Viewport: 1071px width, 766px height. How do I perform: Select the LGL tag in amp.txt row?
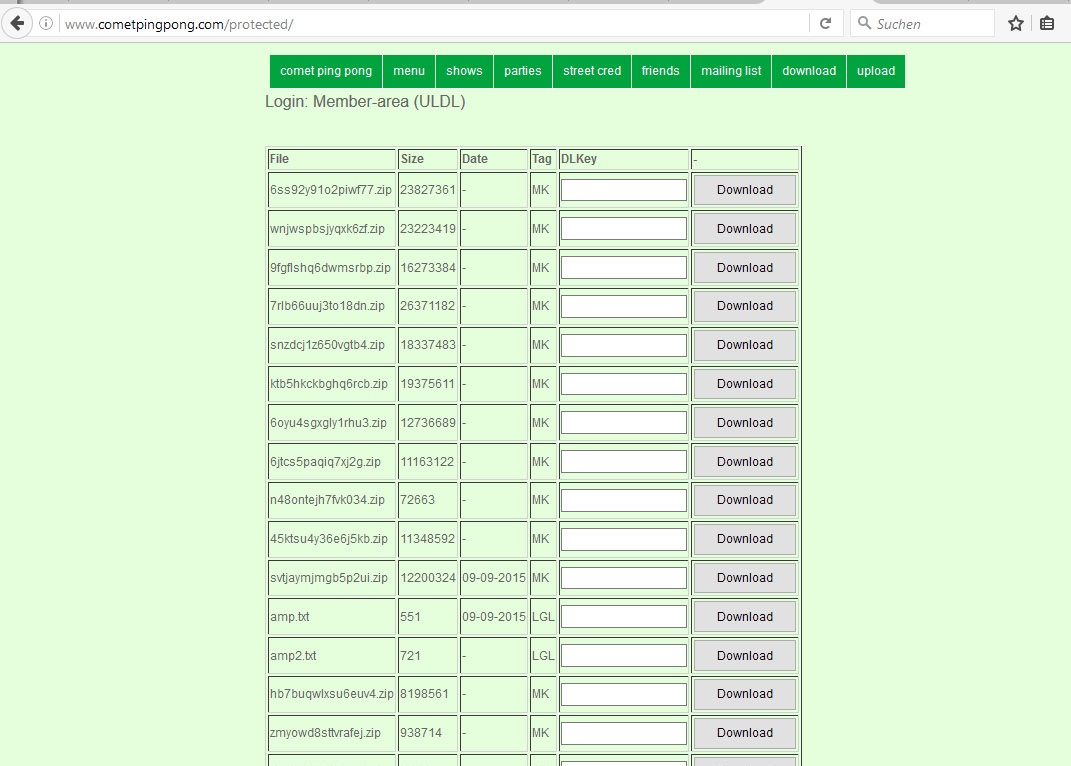pos(543,617)
